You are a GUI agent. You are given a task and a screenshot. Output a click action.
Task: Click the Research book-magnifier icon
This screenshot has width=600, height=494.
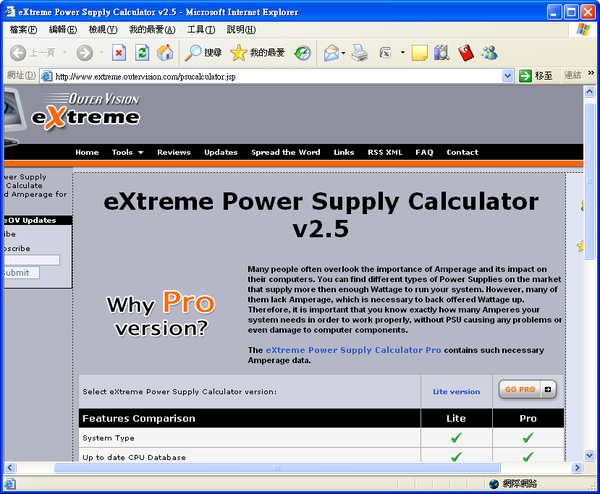[x=442, y=52]
